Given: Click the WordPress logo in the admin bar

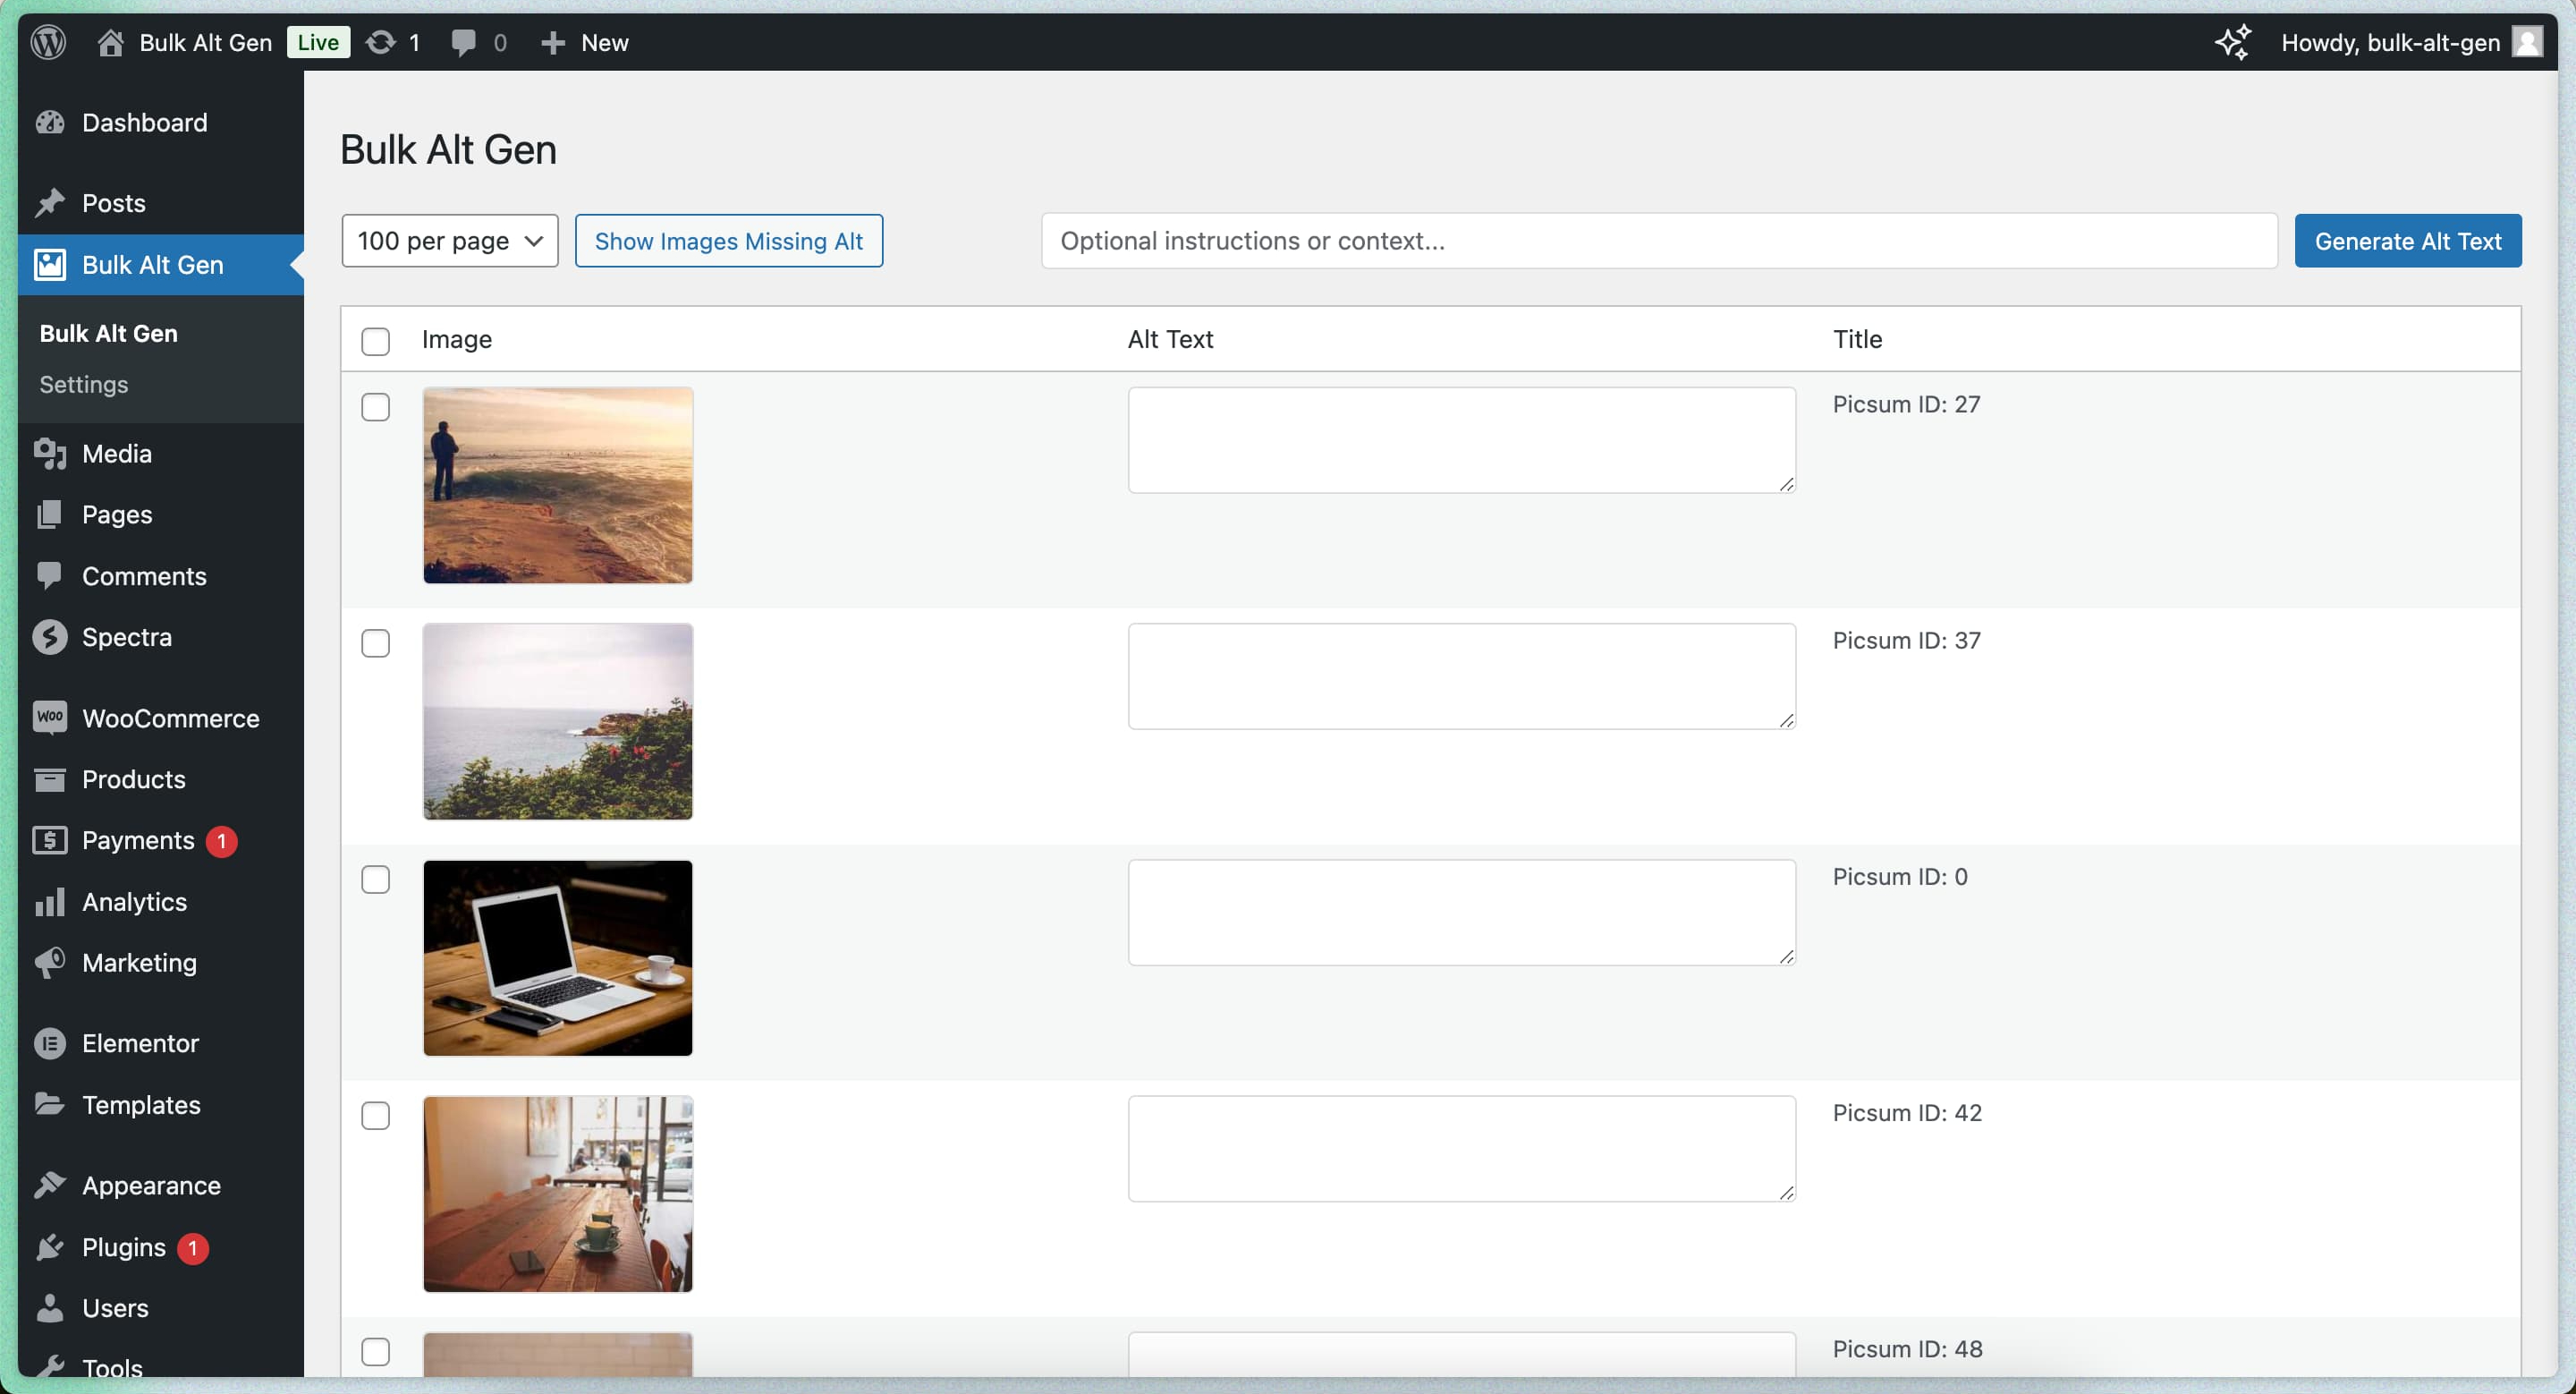Looking at the screenshot, I should tap(47, 42).
